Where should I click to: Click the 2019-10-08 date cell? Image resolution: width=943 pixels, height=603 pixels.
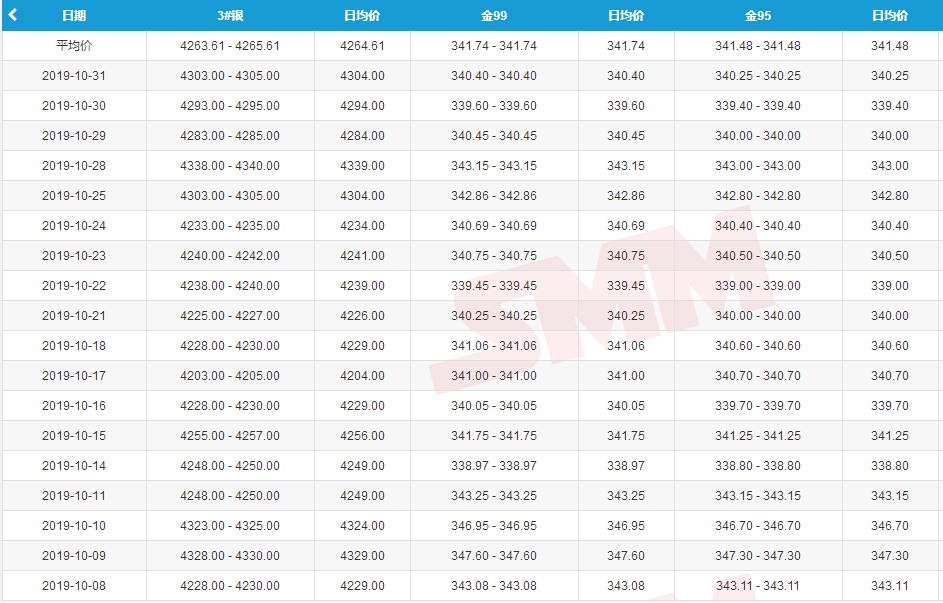point(74,586)
